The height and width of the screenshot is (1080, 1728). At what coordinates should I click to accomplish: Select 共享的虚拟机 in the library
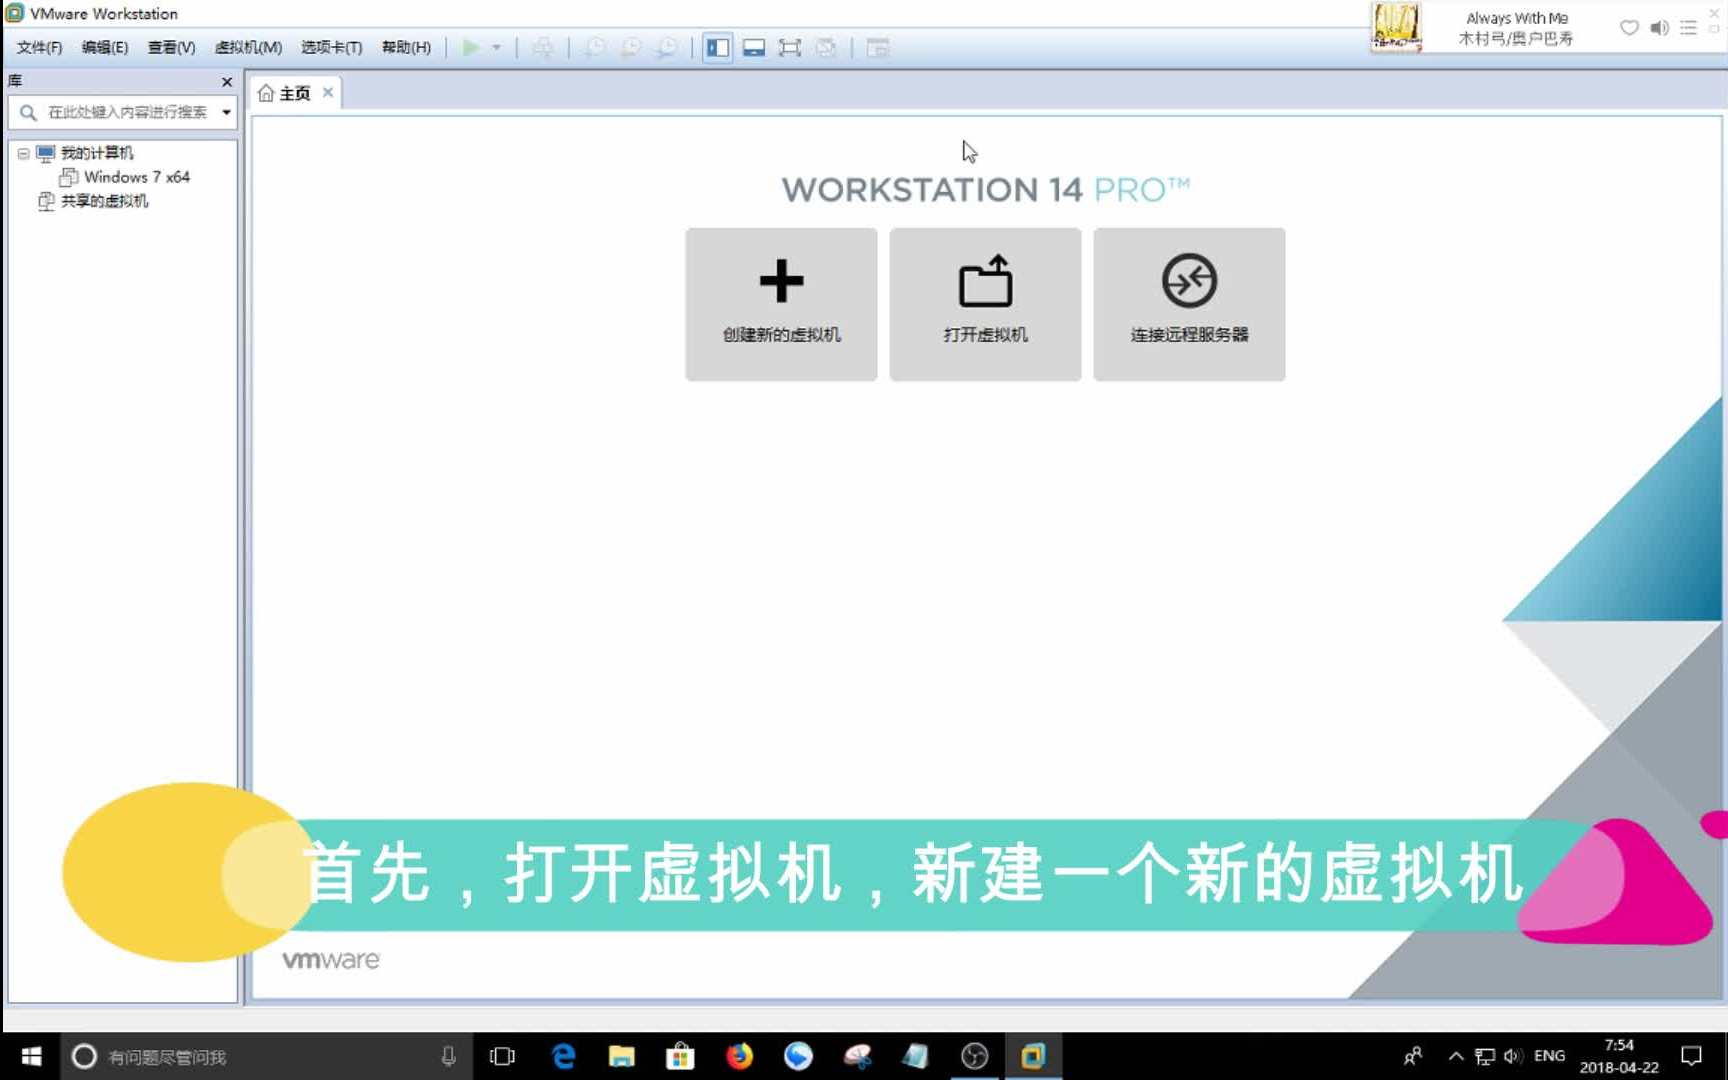[104, 201]
